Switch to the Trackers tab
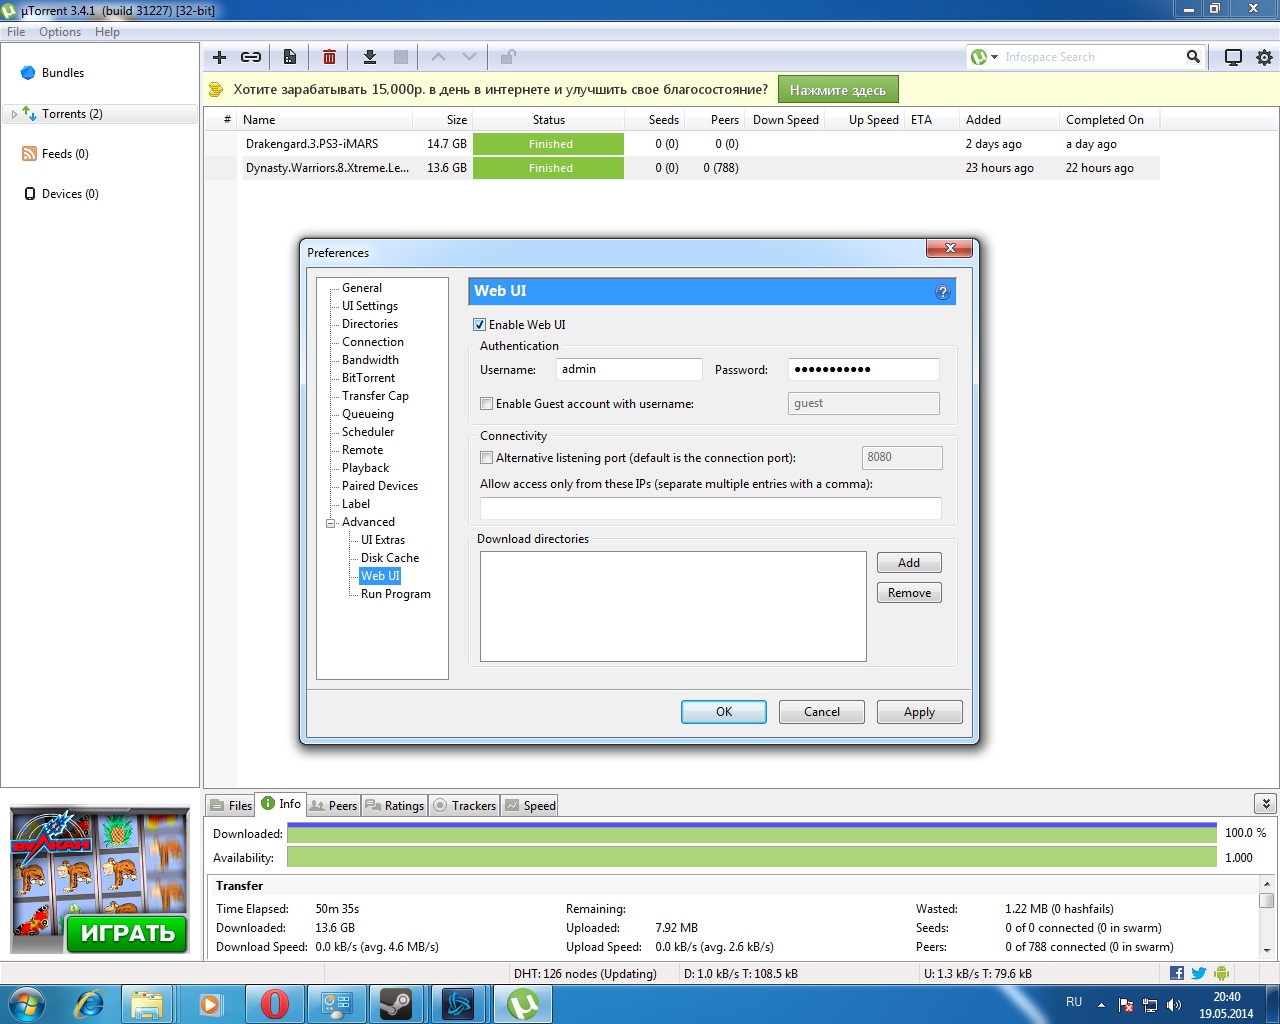Viewport: 1280px width, 1024px height. click(464, 805)
